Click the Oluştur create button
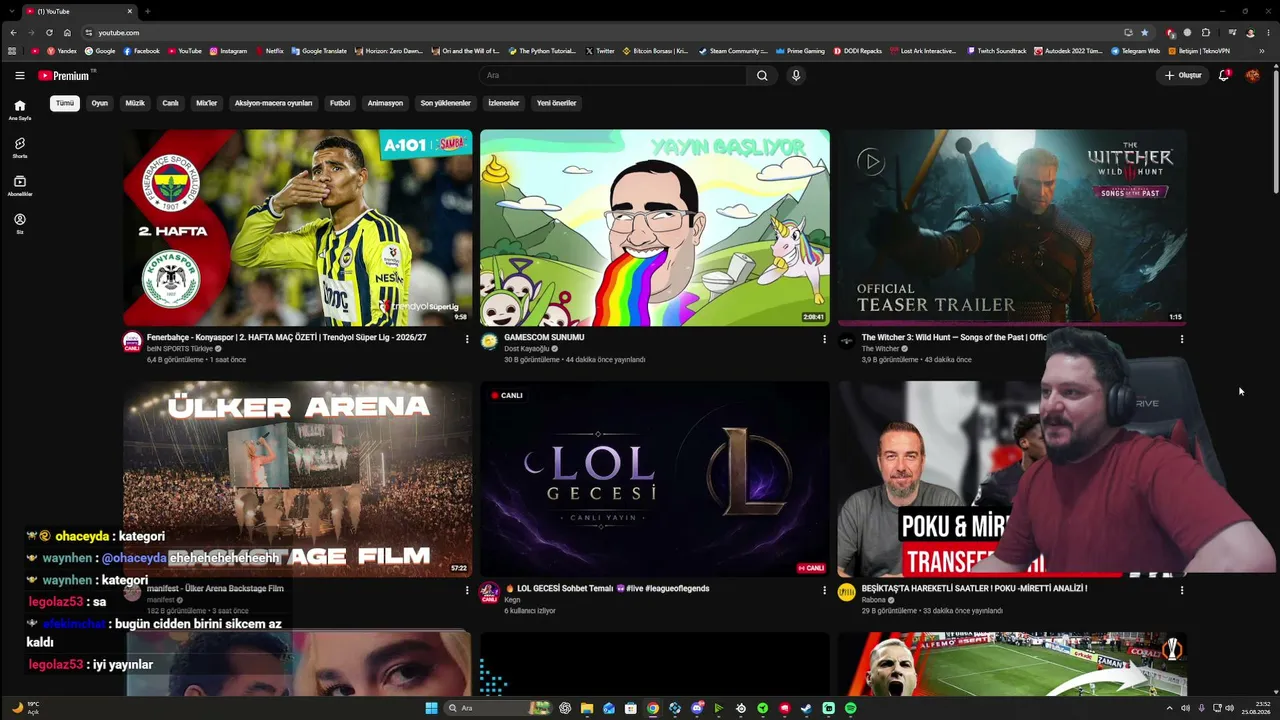 (x=1182, y=75)
